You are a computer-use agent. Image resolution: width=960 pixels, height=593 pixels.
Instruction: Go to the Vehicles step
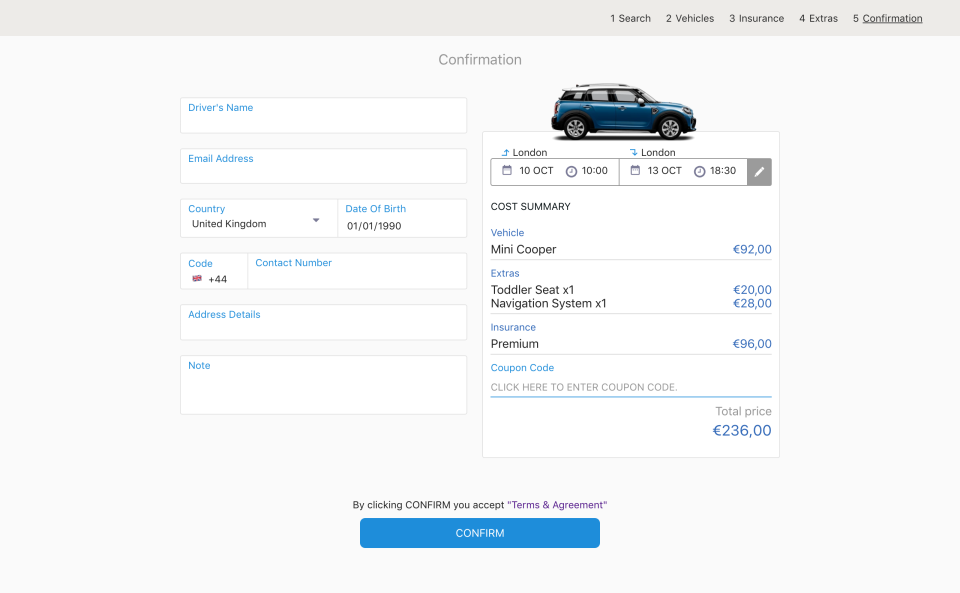point(690,18)
